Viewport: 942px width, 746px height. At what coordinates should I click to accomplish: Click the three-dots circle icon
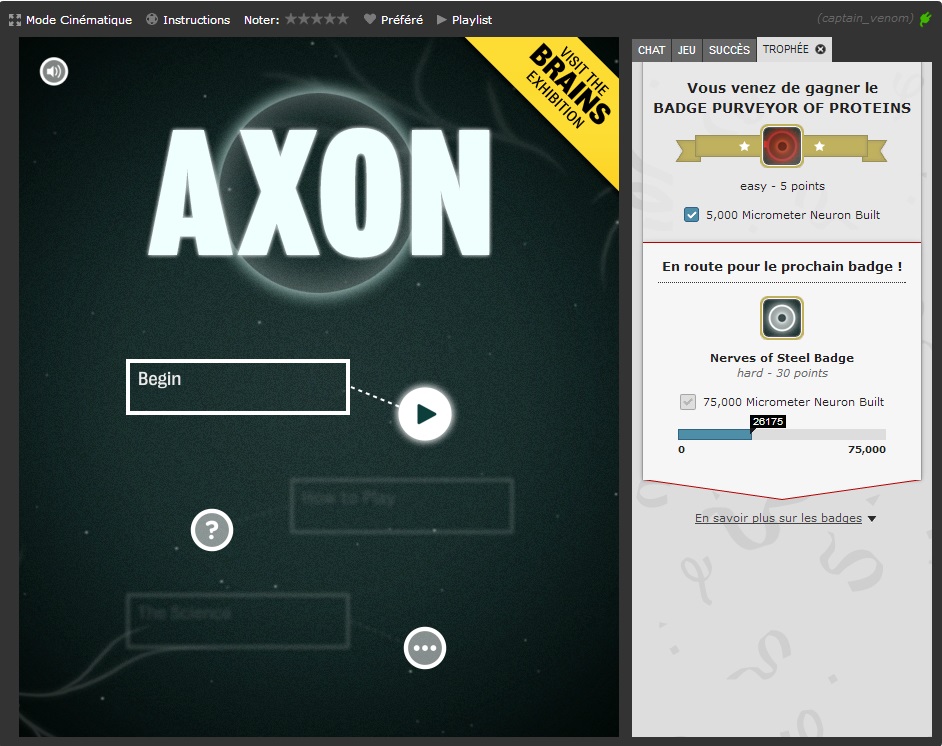(425, 648)
